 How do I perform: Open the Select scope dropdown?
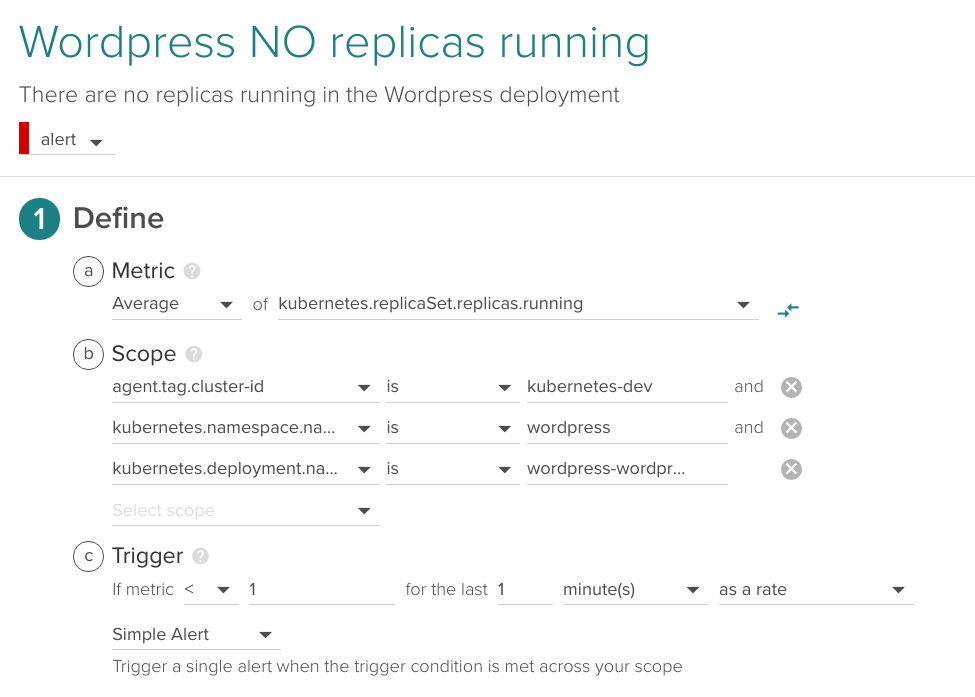point(246,510)
